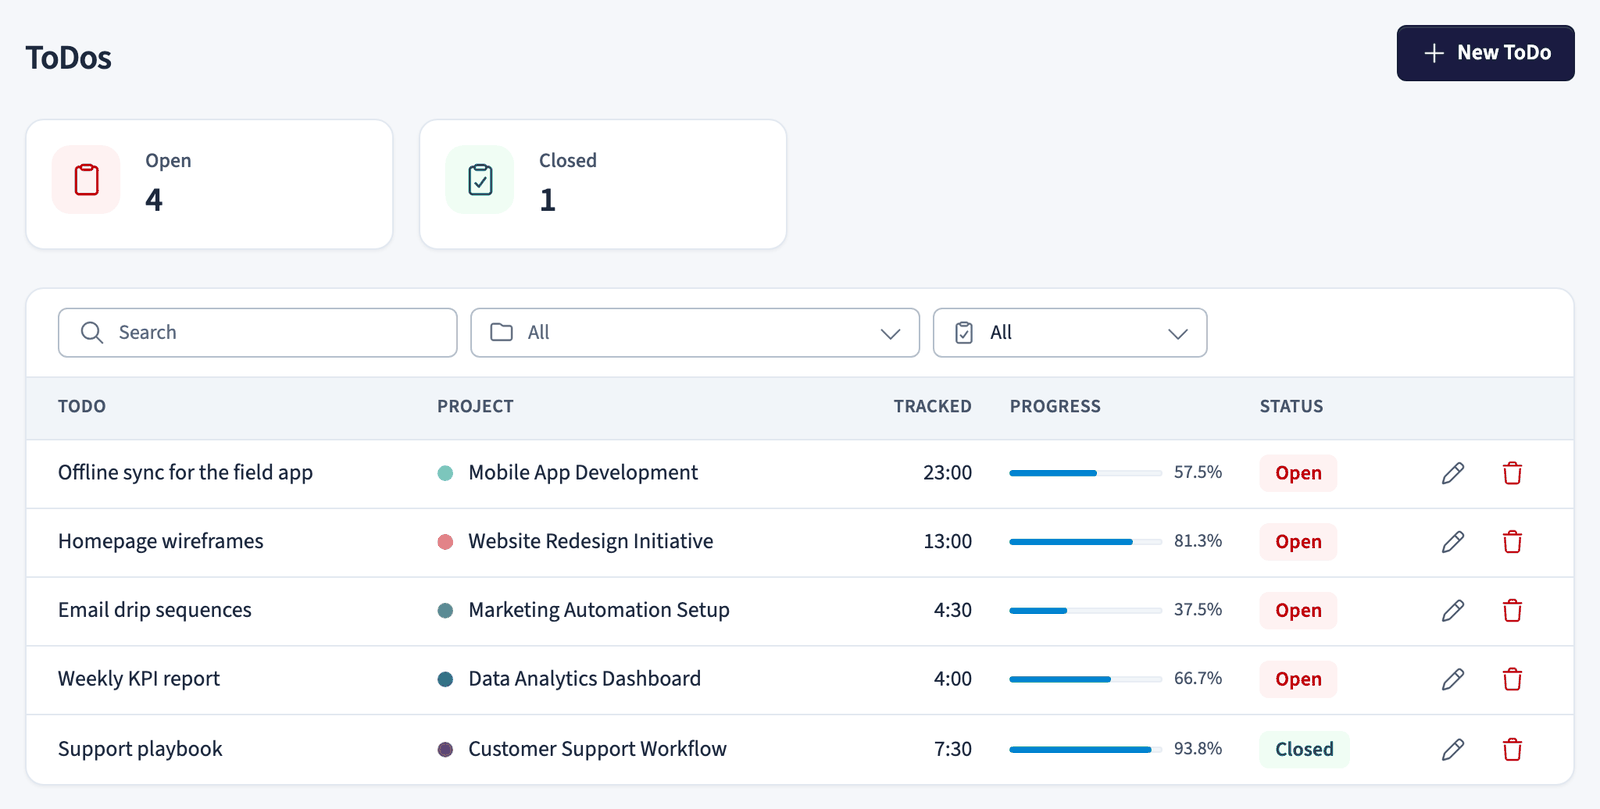The image size is (1600, 809).
Task: Edit the Offline sync for the field app todo
Action: coord(1453,473)
